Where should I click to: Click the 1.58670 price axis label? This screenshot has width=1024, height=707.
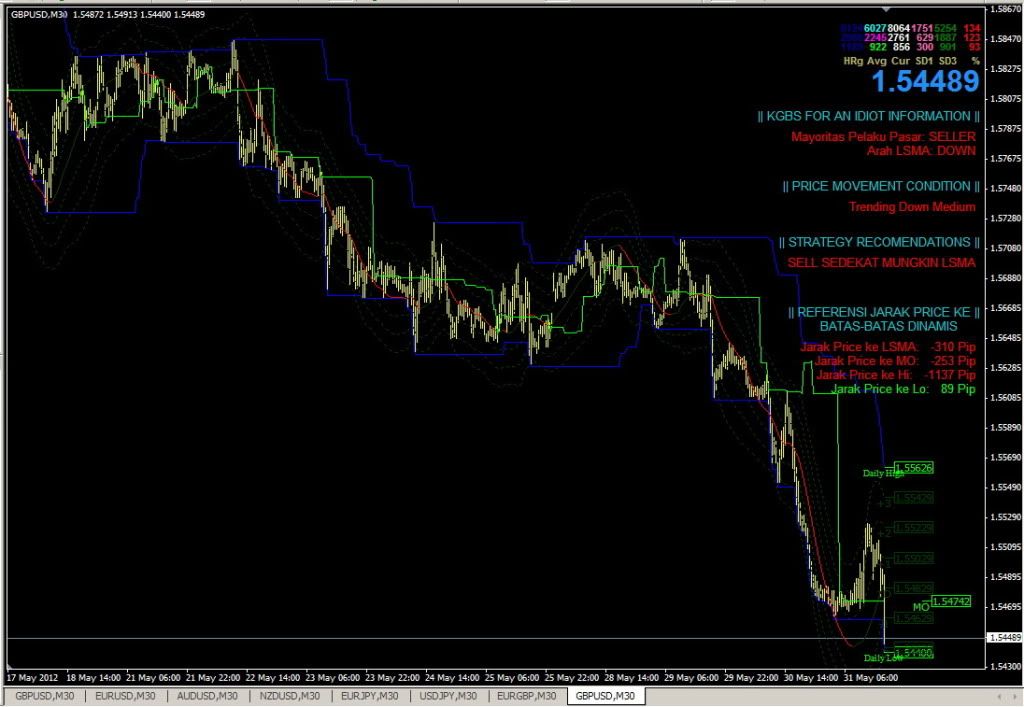point(1005,9)
